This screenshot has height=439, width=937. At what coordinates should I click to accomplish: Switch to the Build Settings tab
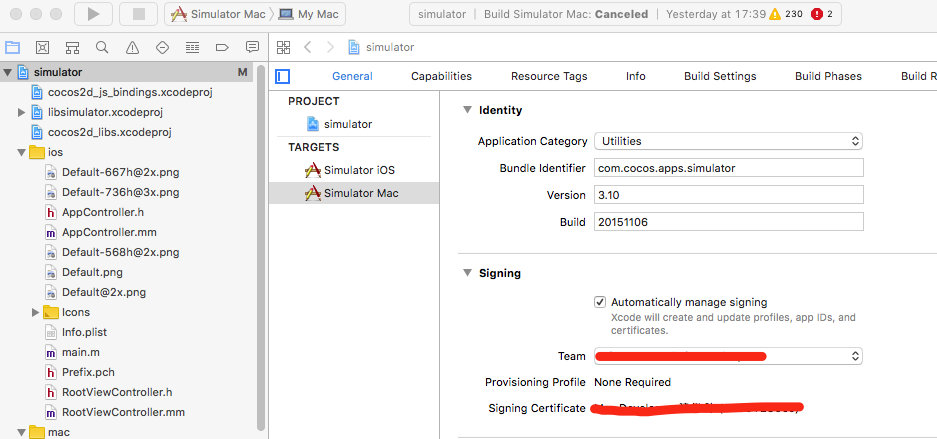tap(720, 76)
